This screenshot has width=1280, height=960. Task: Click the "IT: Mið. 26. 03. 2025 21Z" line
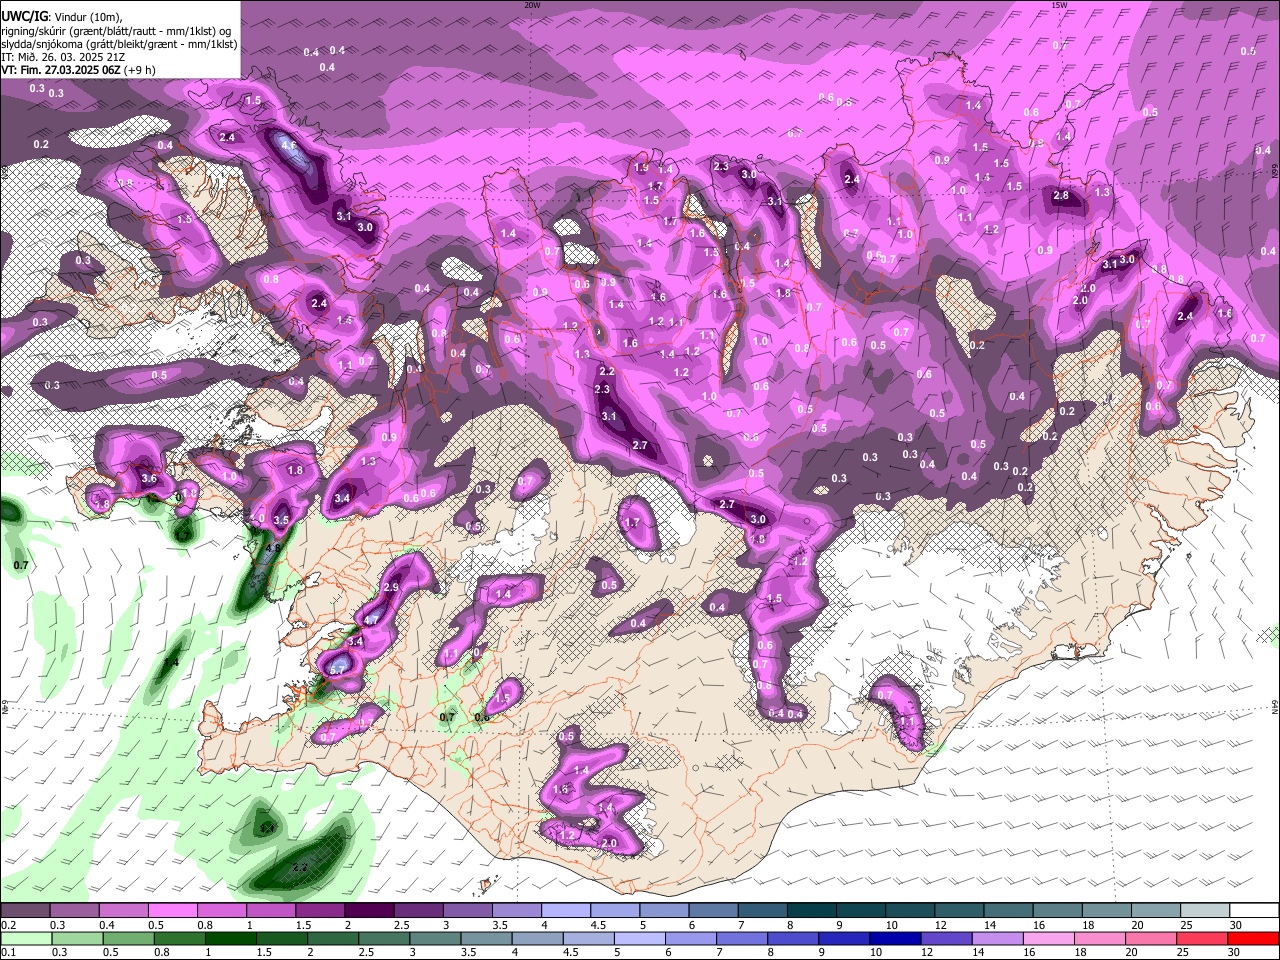coord(63,57)
